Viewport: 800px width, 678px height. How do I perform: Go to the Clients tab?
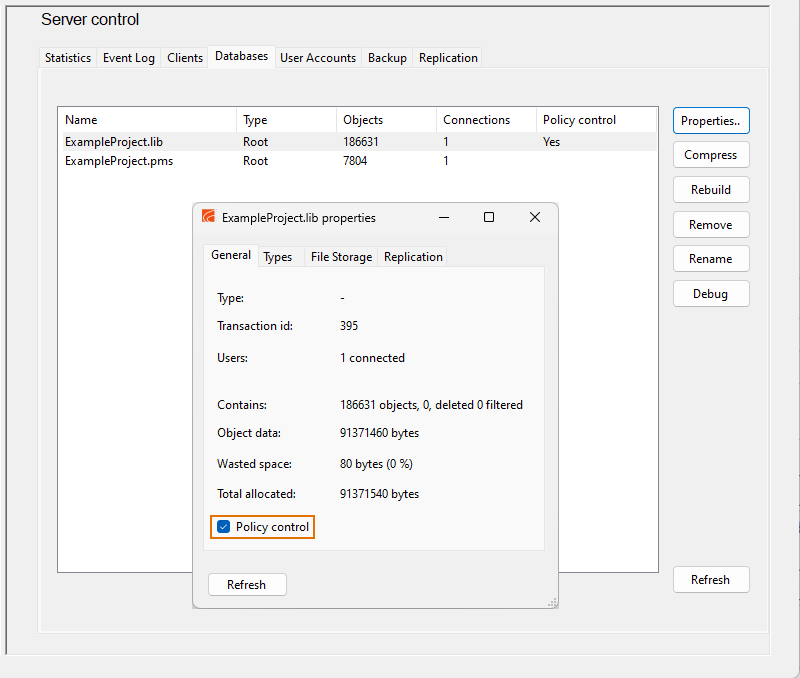tap(185, 58)
